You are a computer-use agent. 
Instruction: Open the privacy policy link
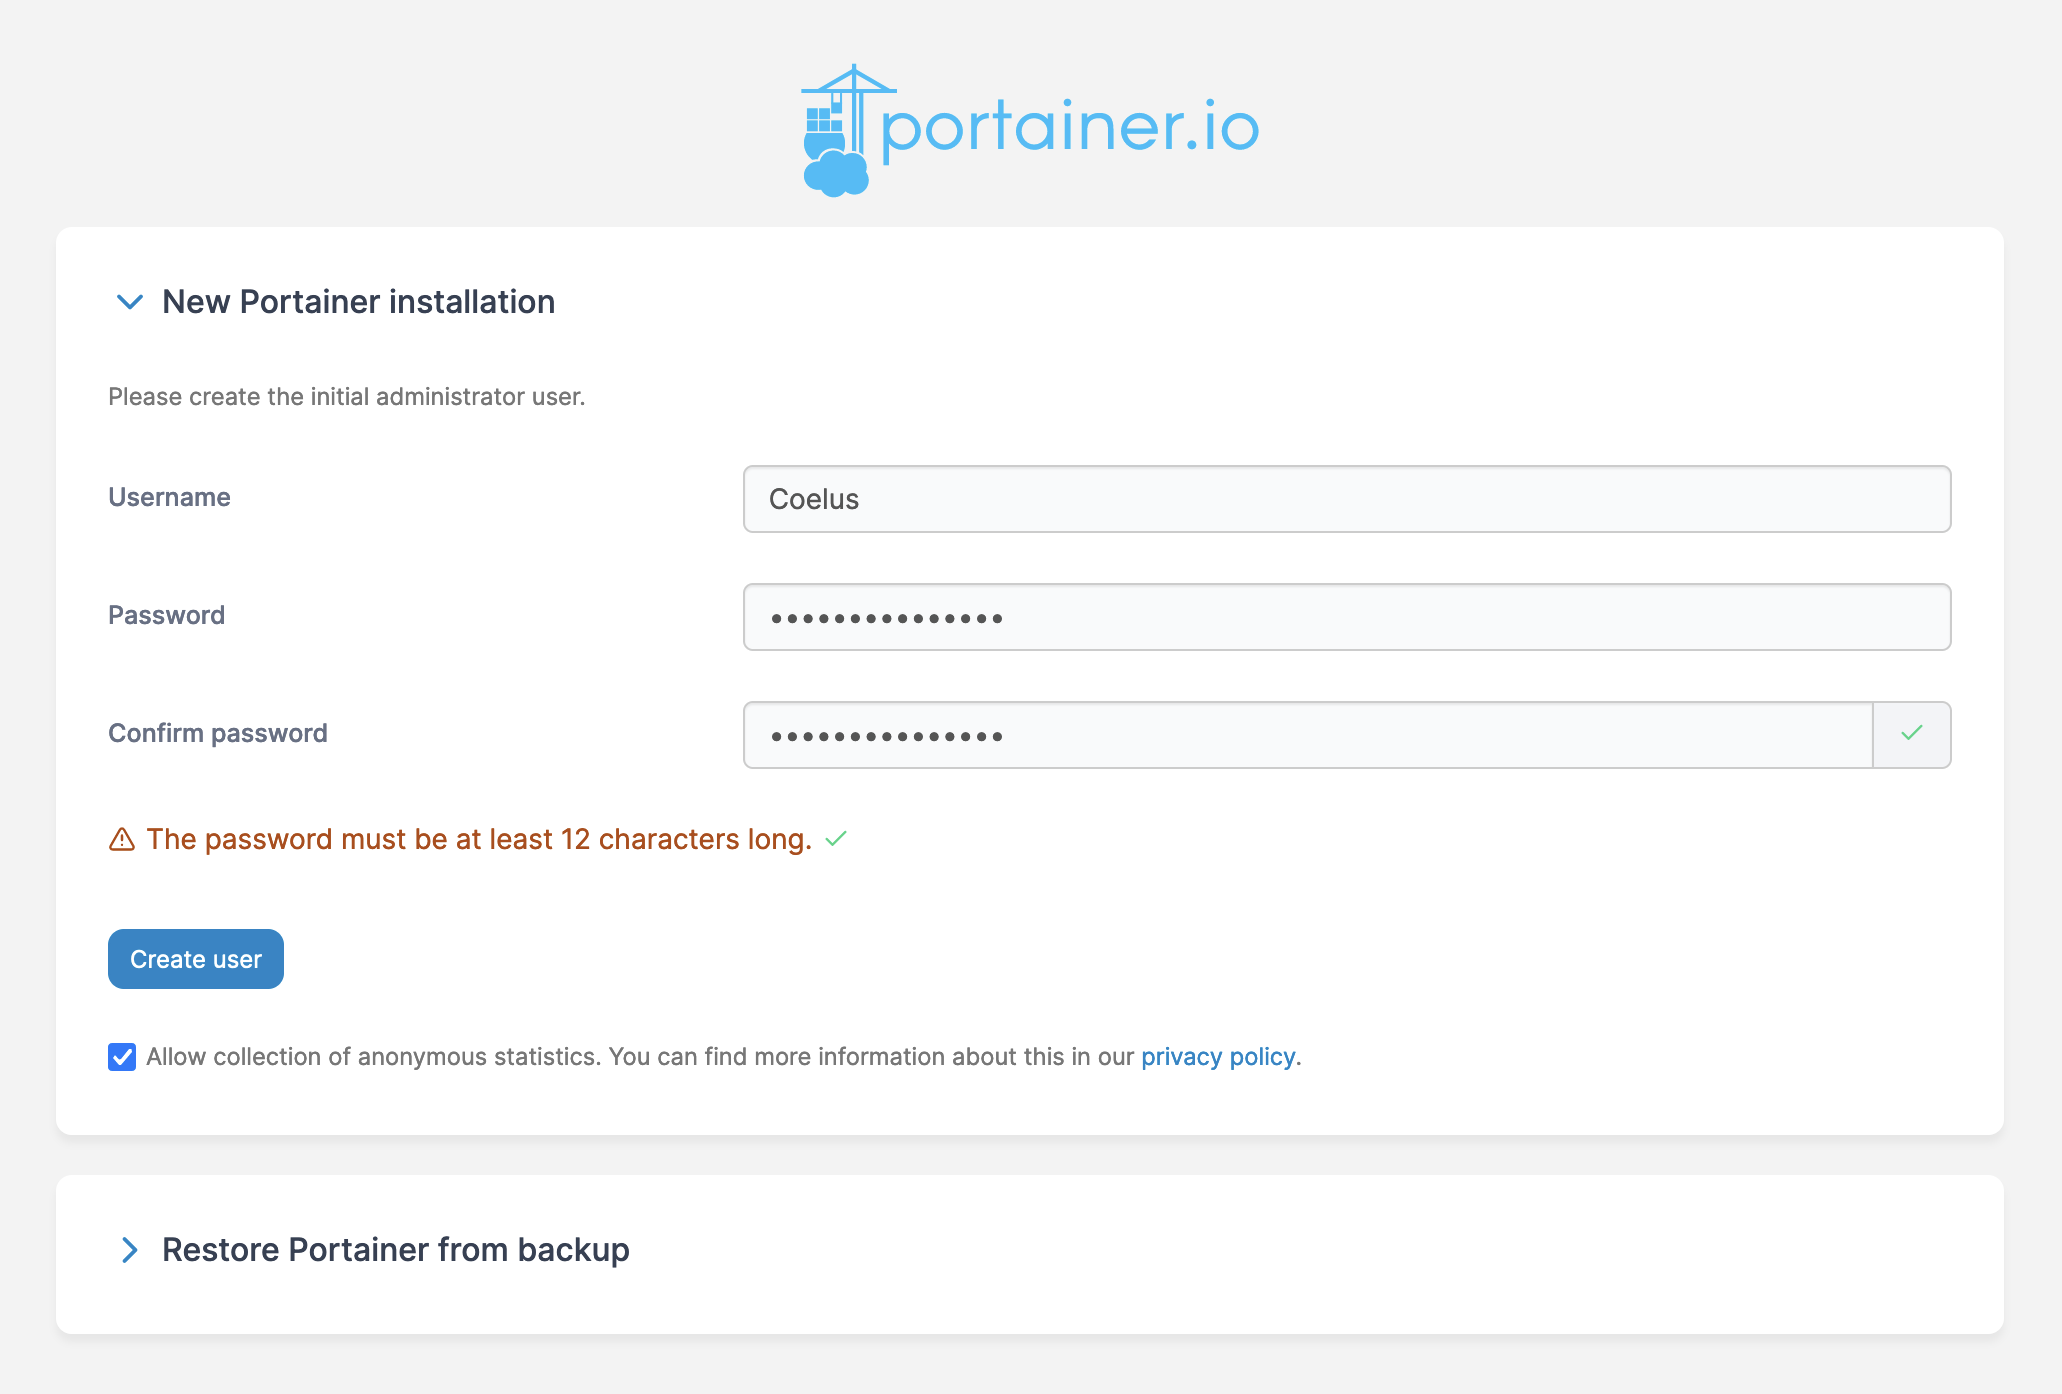click(1218, 1057)
